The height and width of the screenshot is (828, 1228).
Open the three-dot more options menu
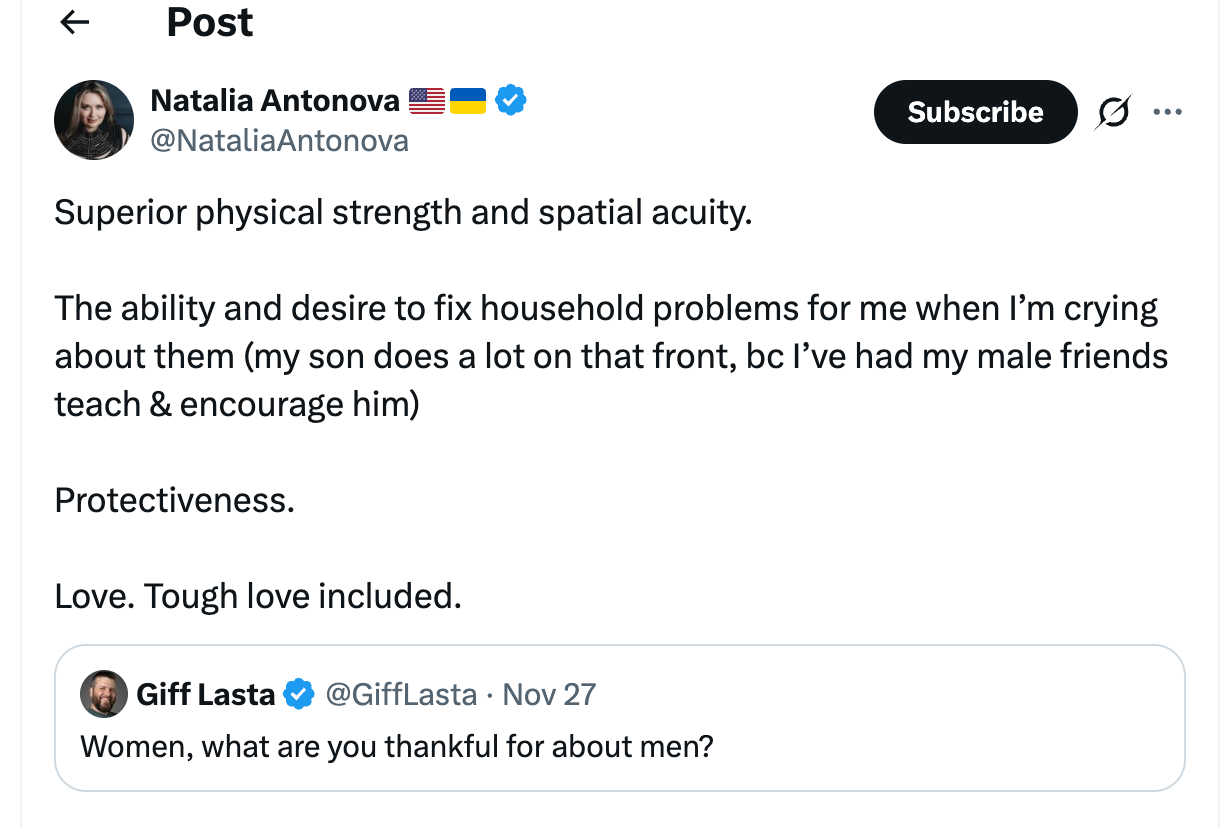coord(1167,112)
